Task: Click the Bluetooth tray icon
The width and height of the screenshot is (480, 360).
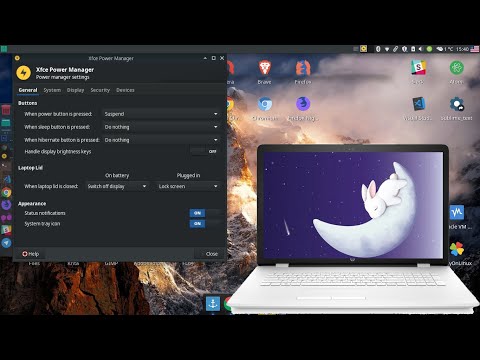Action: [x=378, y=49]
